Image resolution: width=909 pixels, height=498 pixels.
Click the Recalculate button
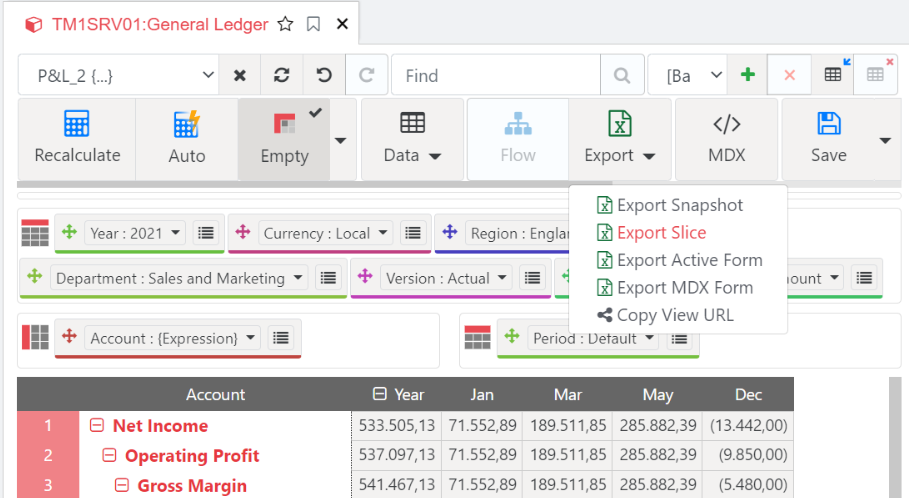pyautogui.click(x=77, y=139)
